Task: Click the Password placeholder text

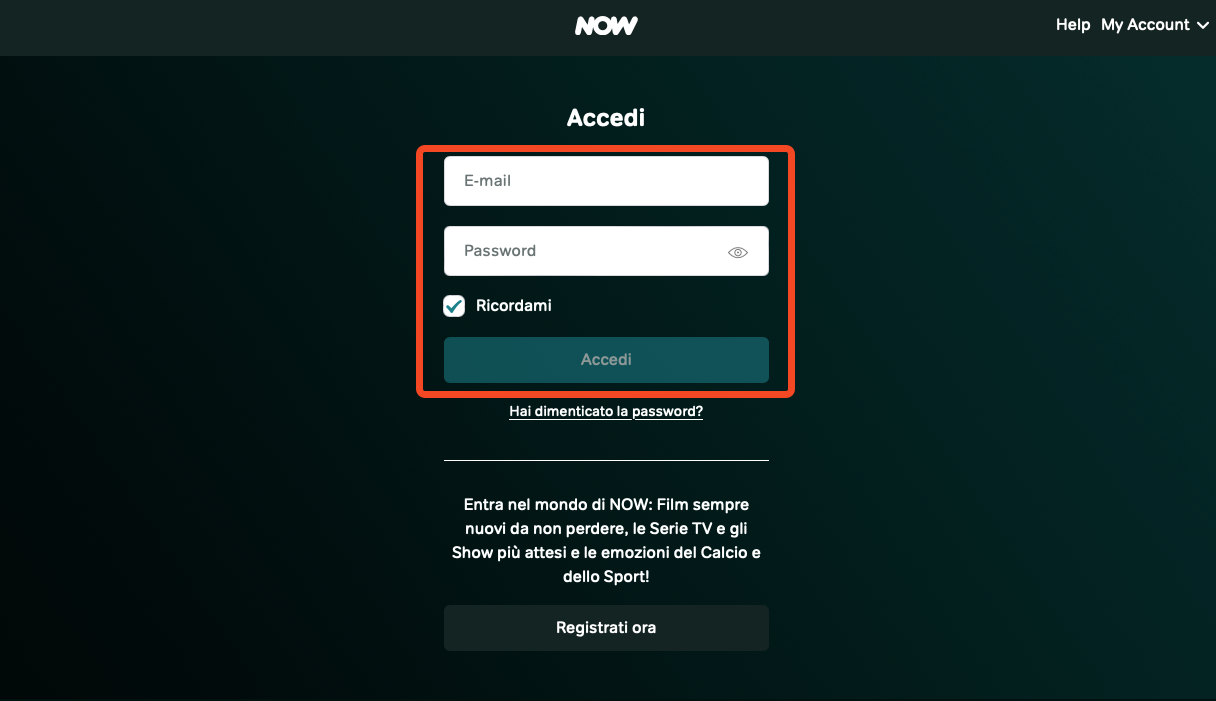Action: [x=500, y=251]
